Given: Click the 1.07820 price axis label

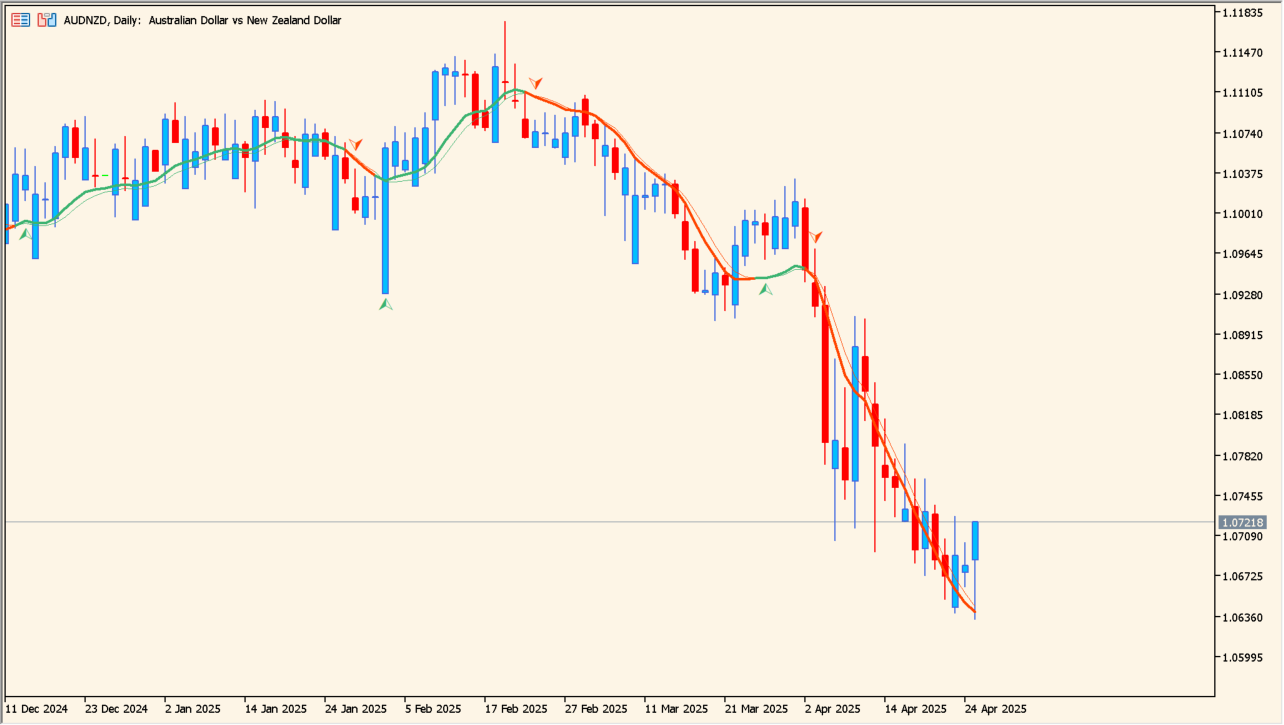Looking at the screenshot, I should 1242,456.
